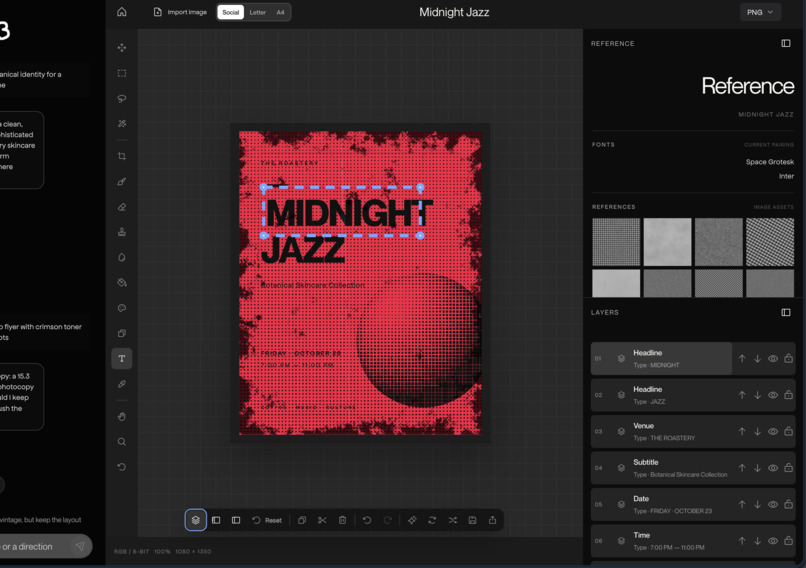Select the Eraser tool

pyautogui.click(x=122, y=207)
